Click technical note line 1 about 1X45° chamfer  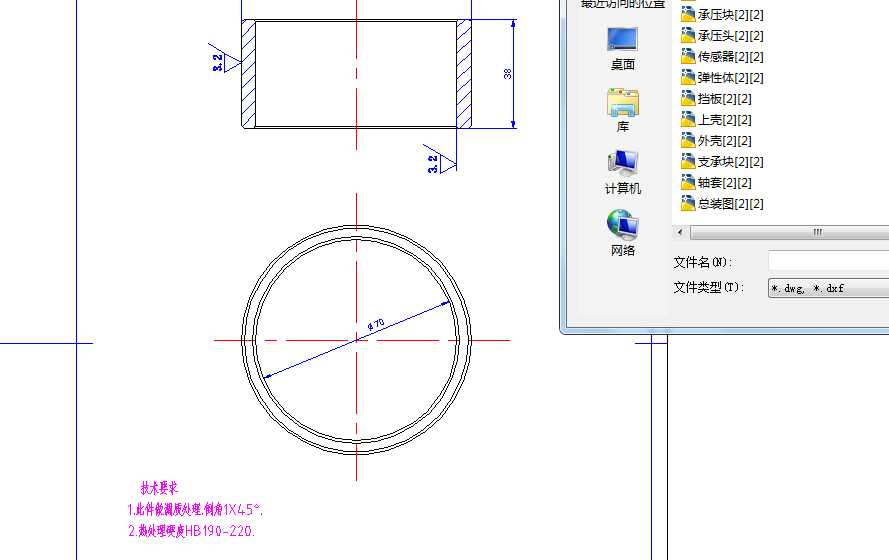pyautogui.click(x=195, y=510)
